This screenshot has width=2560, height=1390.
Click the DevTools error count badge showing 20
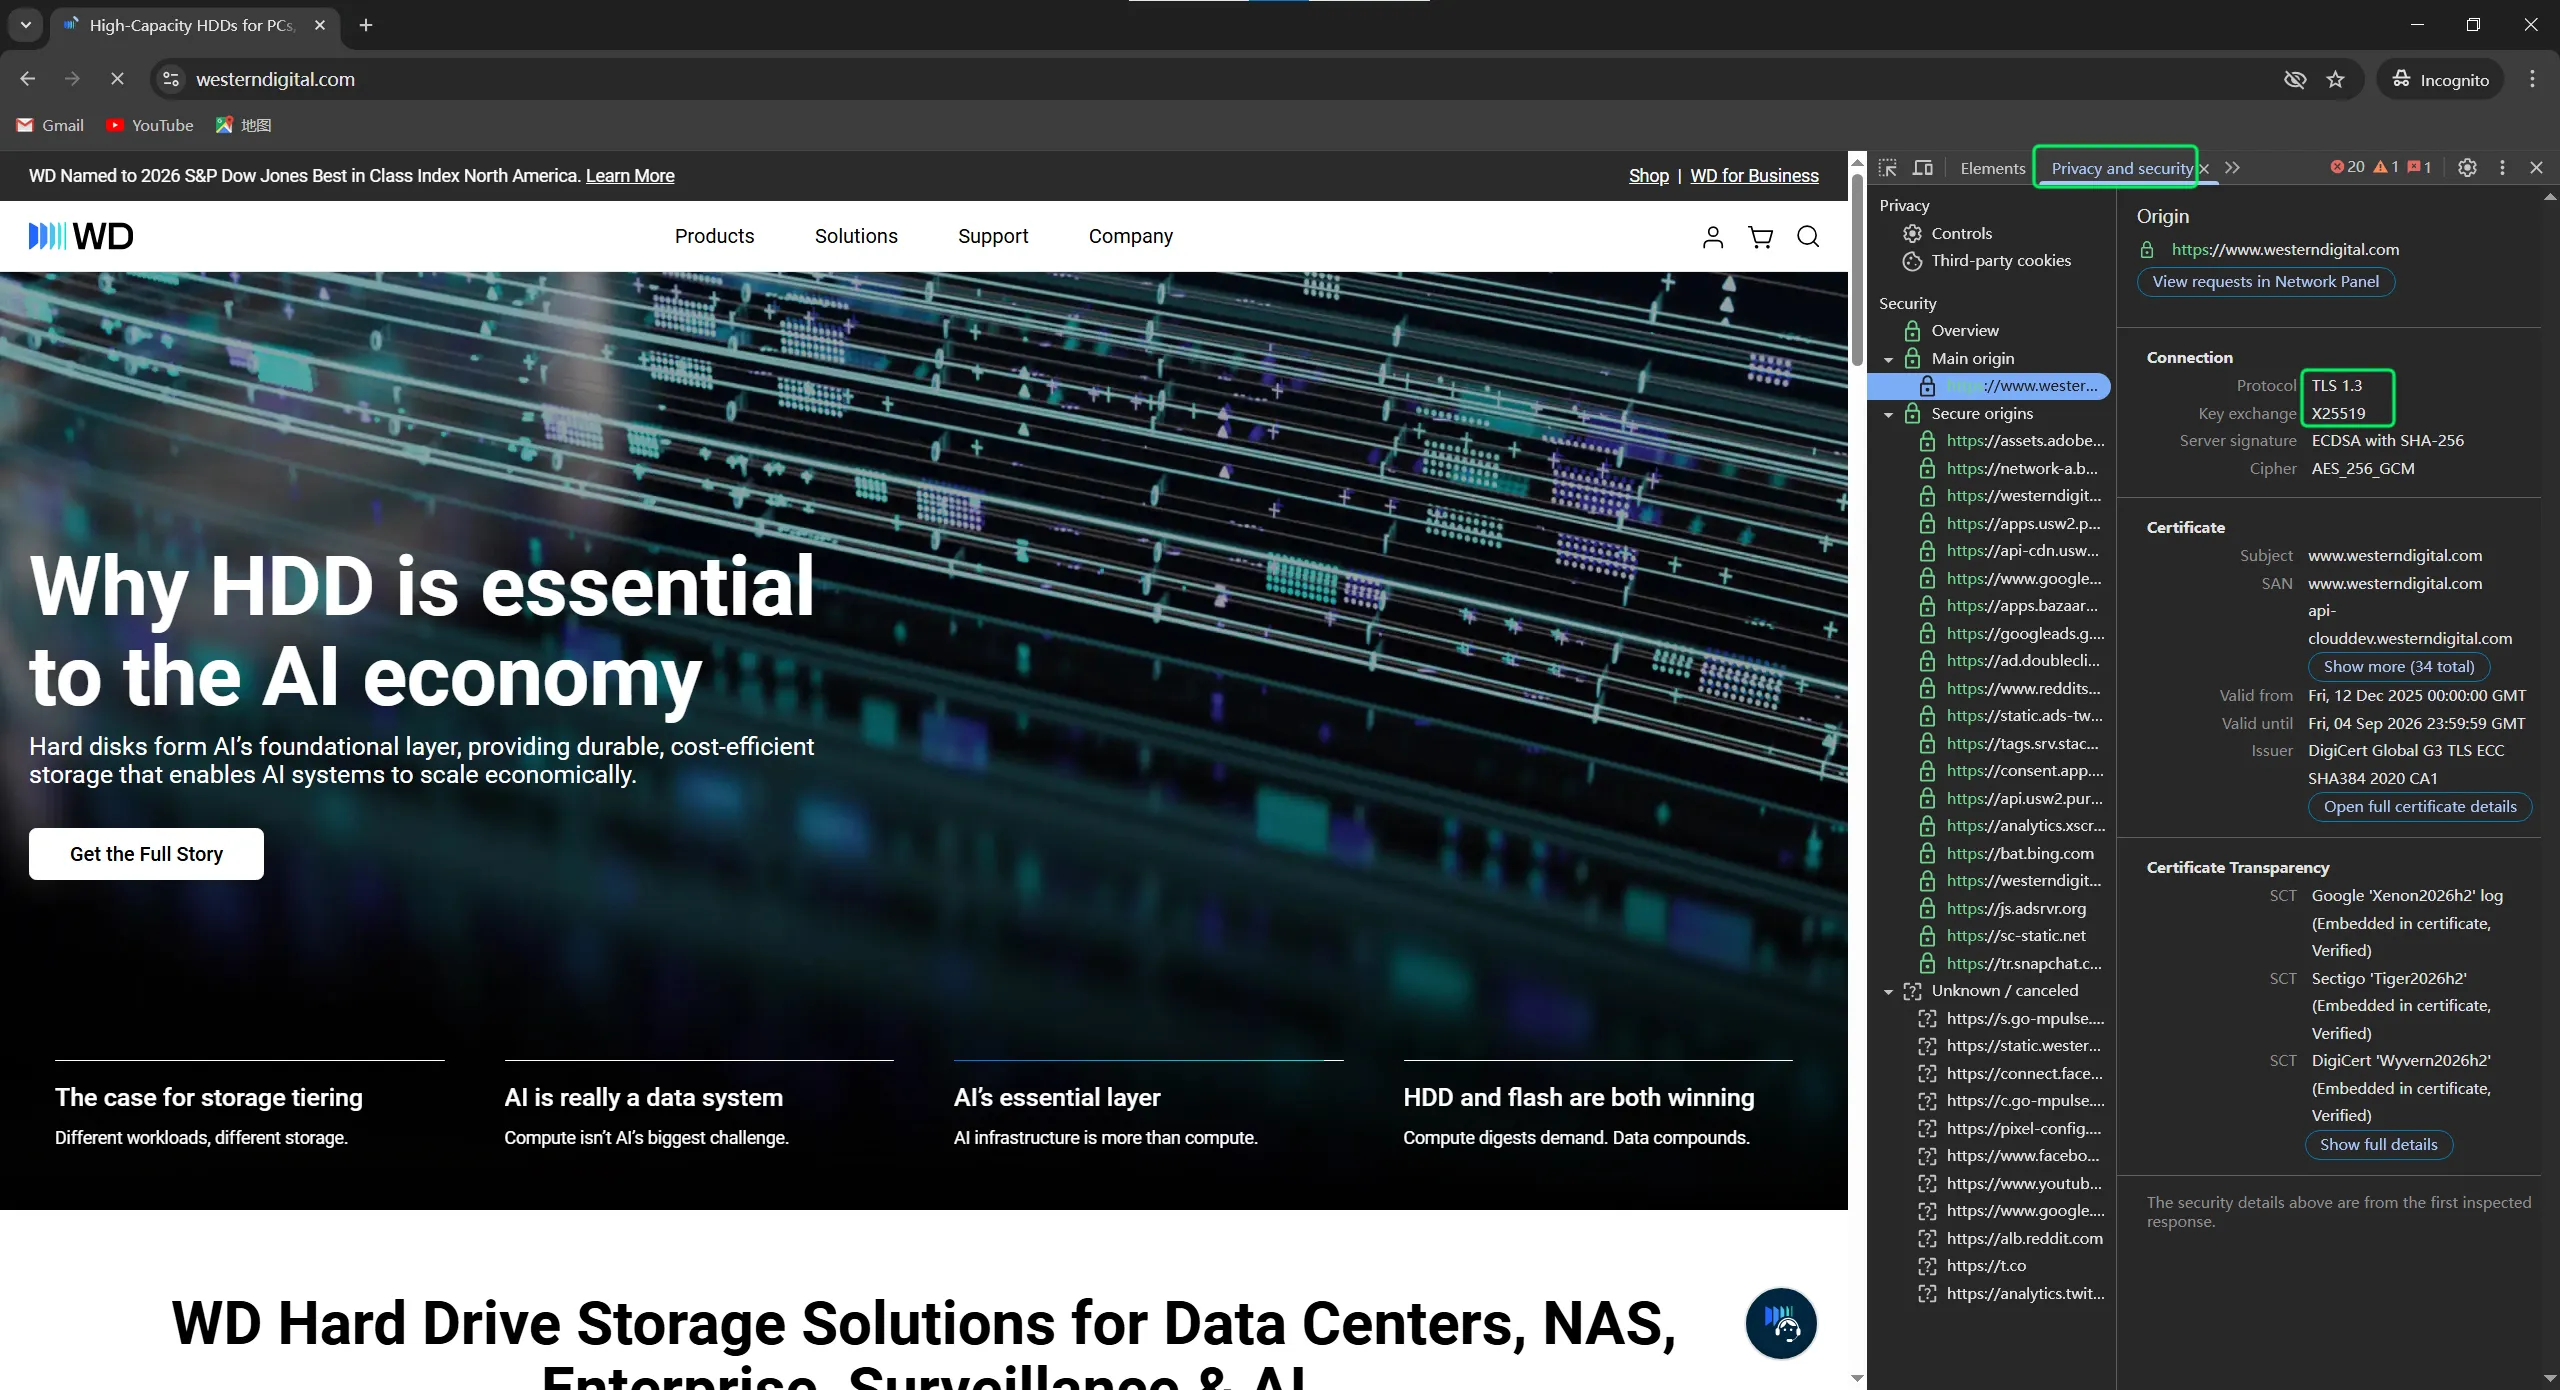pyautogui.click(x=2347, y=167)
